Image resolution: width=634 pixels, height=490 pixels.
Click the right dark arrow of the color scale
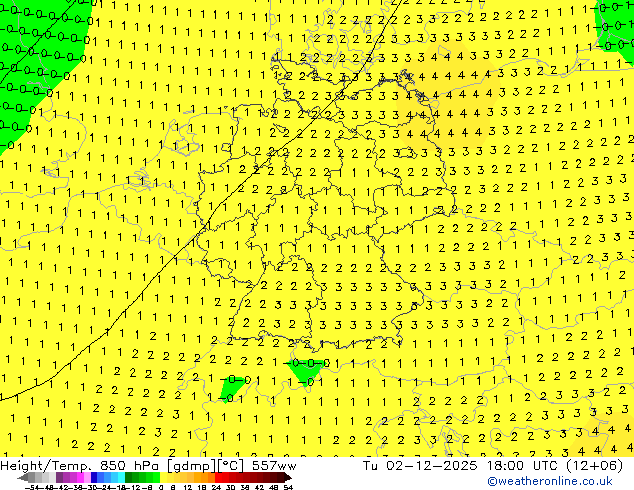288,478
